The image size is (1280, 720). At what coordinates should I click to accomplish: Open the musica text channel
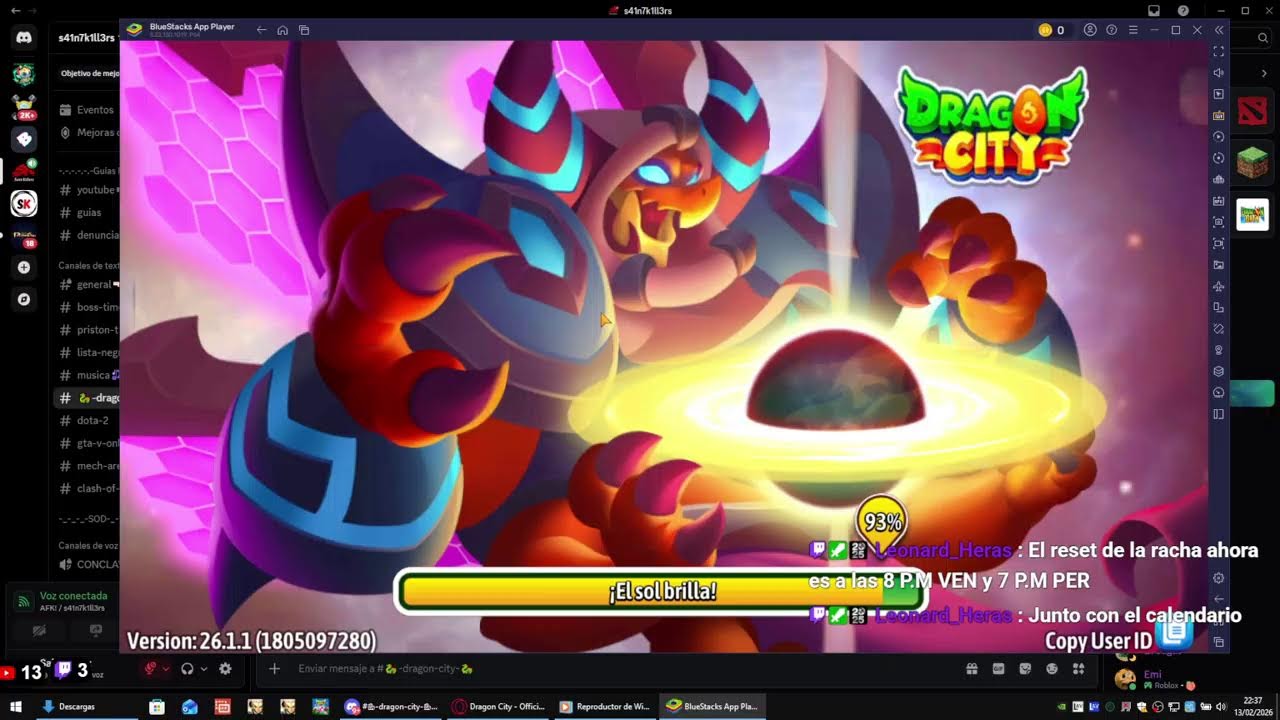[88, 376]
